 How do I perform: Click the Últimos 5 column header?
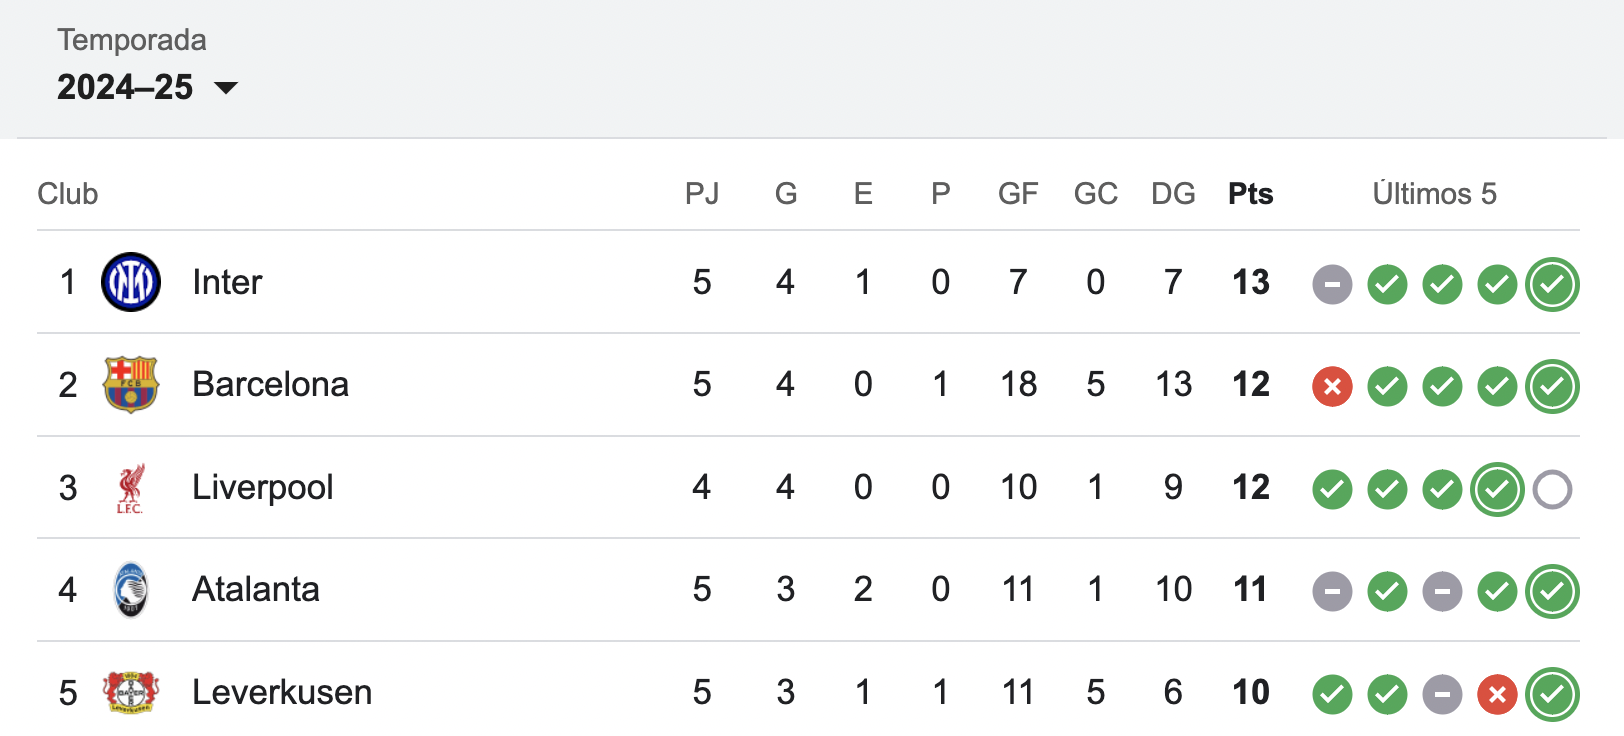tap(1434, 193)
